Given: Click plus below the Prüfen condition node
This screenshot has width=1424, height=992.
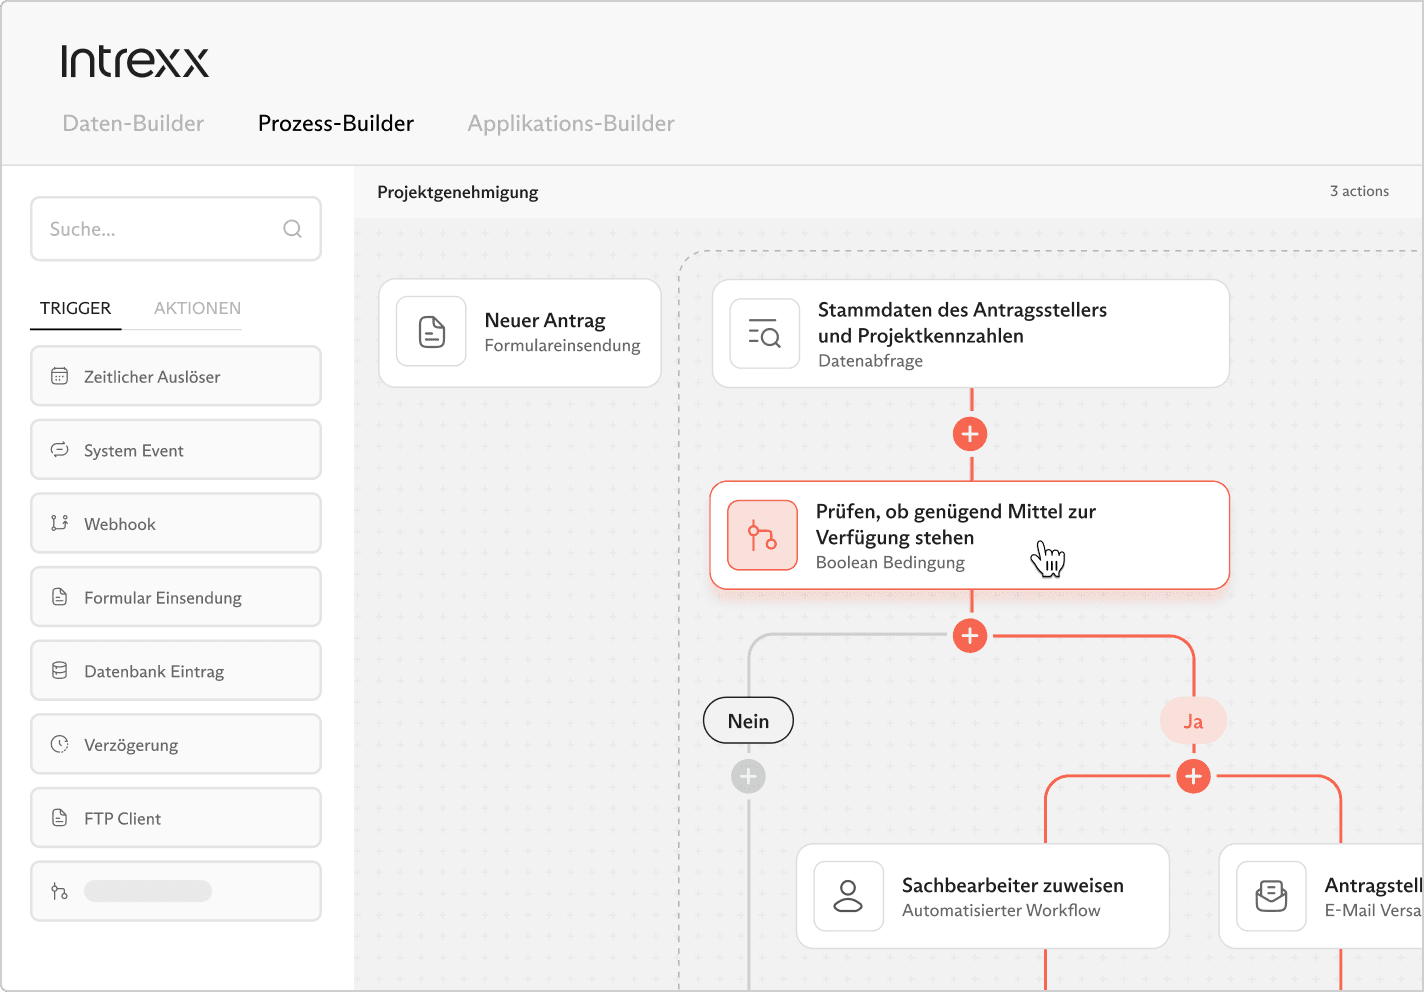Looking at the screenshot, I should [x=970, y=636].
